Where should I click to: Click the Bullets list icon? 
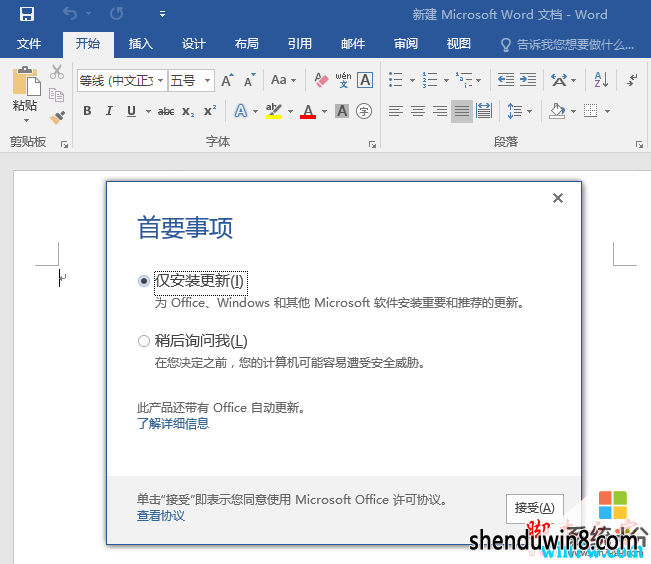(x=396, y=80)
